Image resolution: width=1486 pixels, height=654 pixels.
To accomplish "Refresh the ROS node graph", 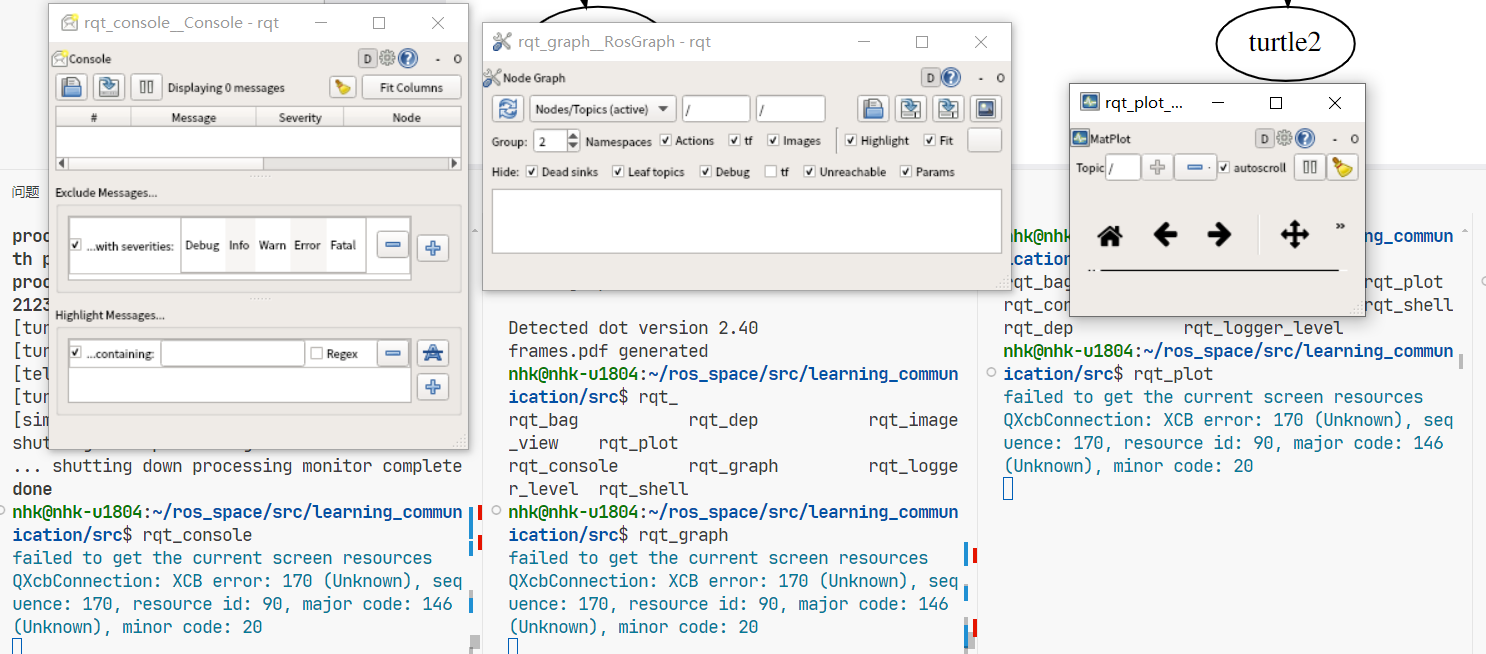I will 509,109.
